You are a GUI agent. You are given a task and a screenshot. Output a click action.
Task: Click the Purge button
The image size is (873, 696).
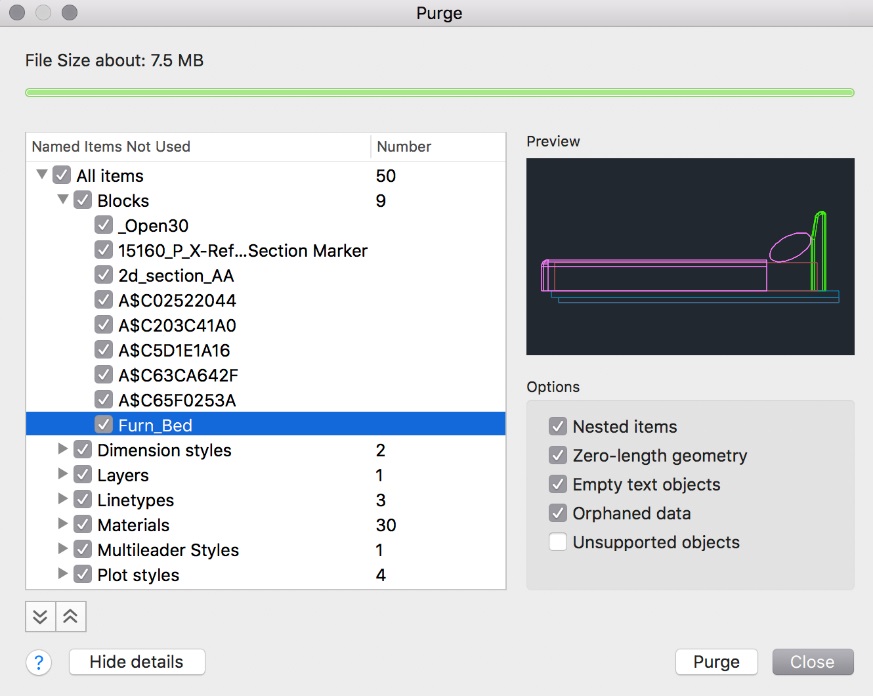click(716, 662)
